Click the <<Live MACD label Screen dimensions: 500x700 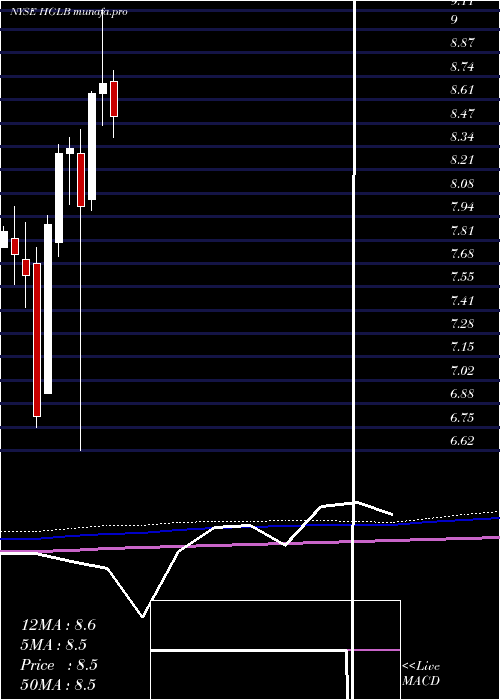pos(421,673)
